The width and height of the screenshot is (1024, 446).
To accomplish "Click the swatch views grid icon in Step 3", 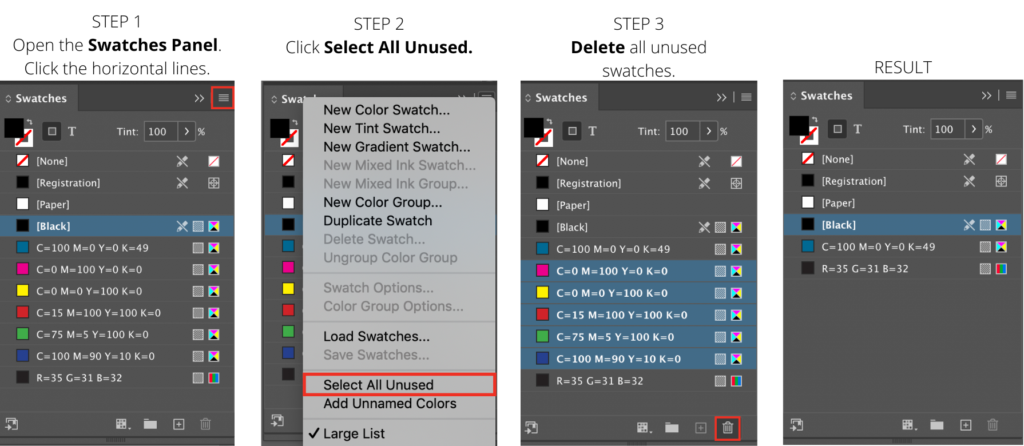I will 644,428.
